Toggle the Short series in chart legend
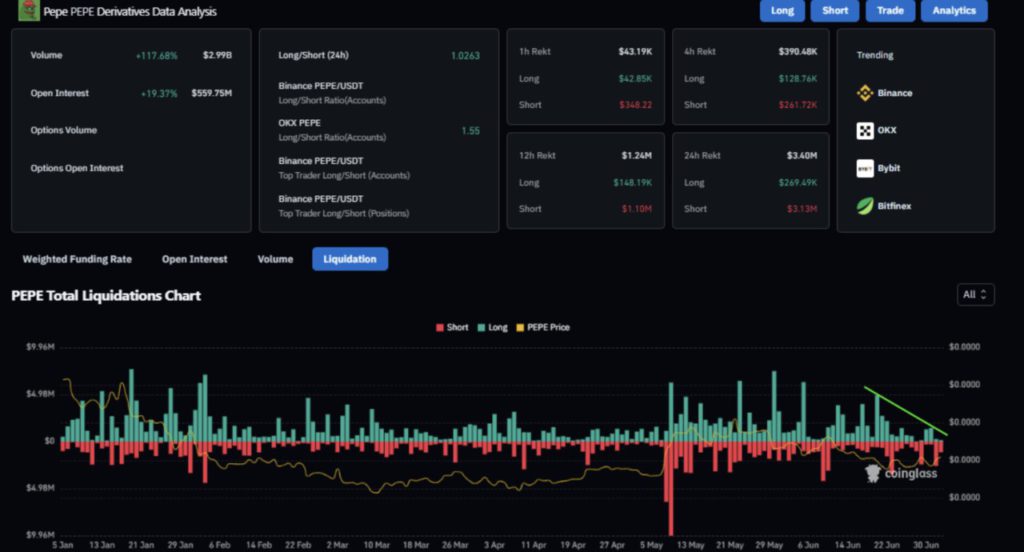 tap(452, 327)
